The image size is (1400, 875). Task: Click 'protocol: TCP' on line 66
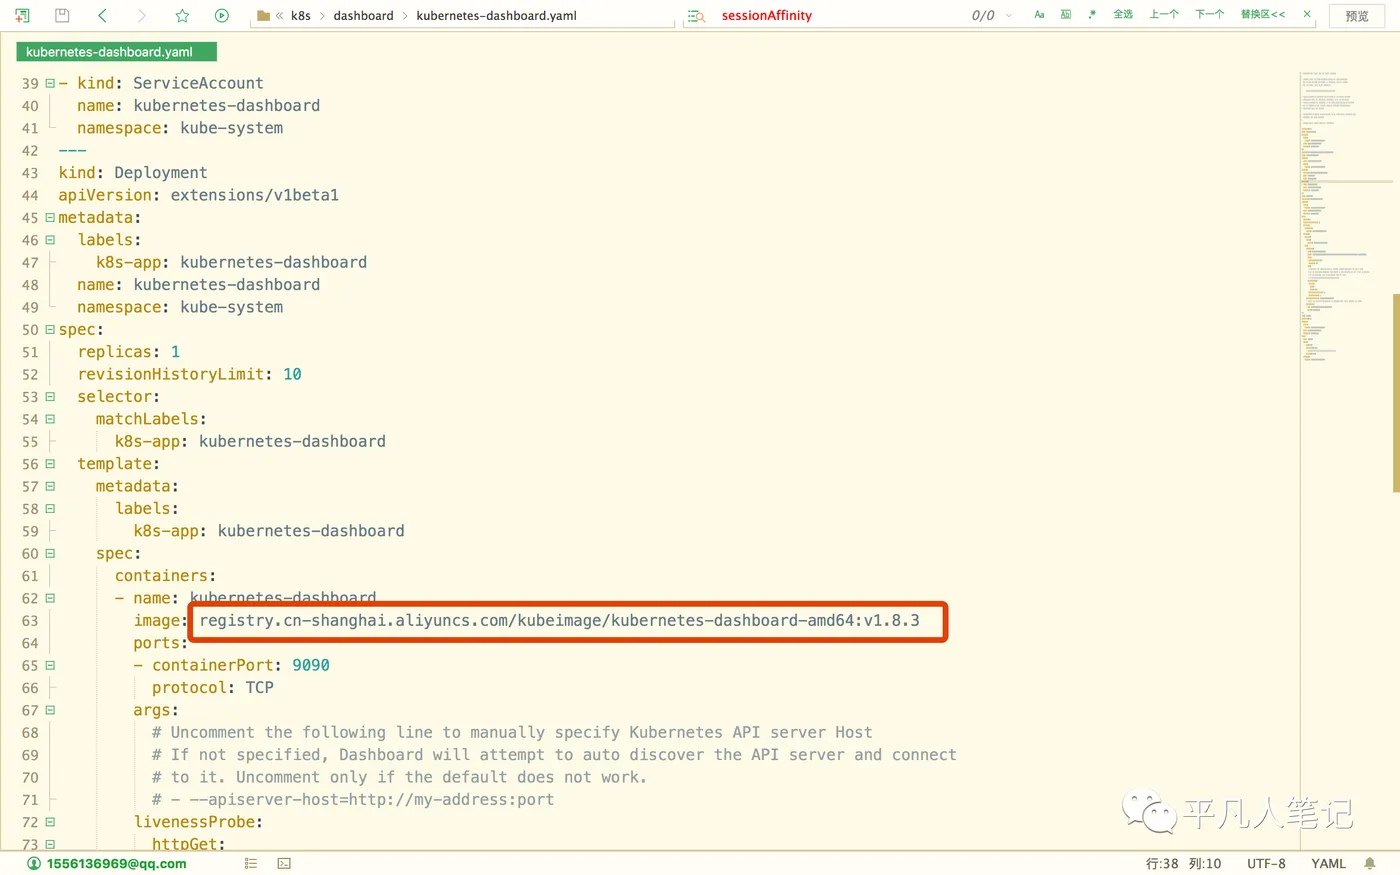(212, 688)
